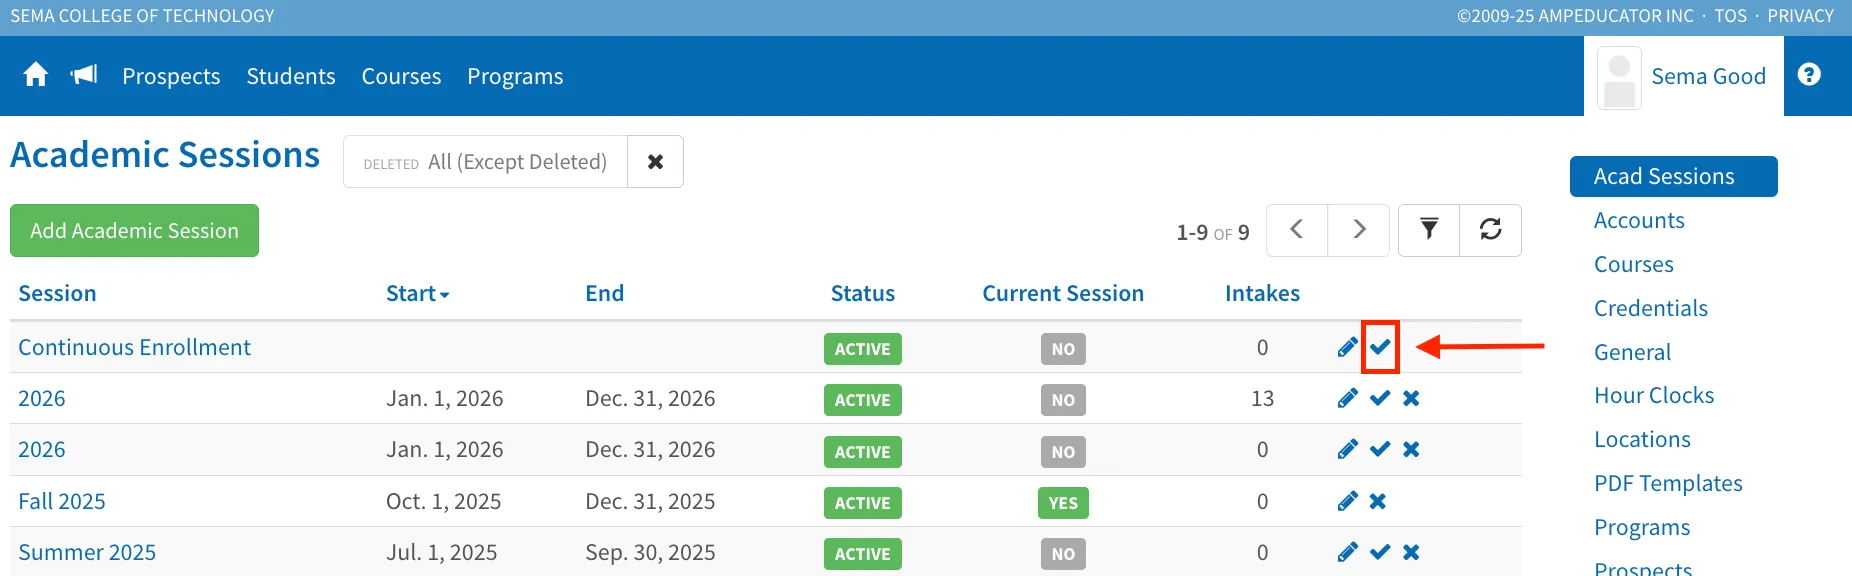Open announcements with the megaphone icon
Viewport: 1852px width, 576px height.
click(x=84, y=75)
